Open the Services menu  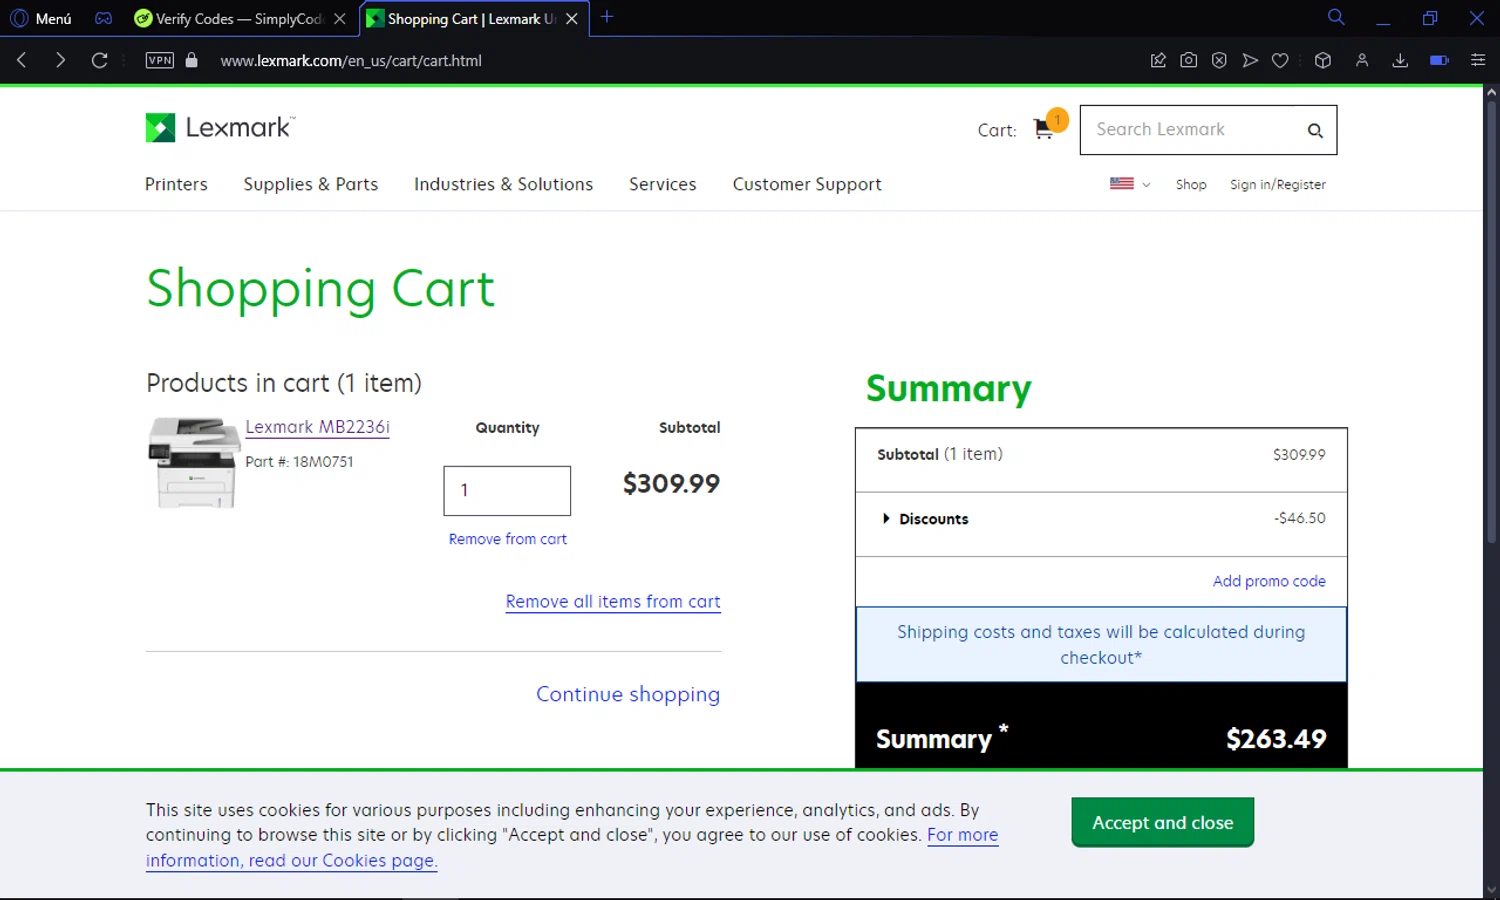pos(662,184)
